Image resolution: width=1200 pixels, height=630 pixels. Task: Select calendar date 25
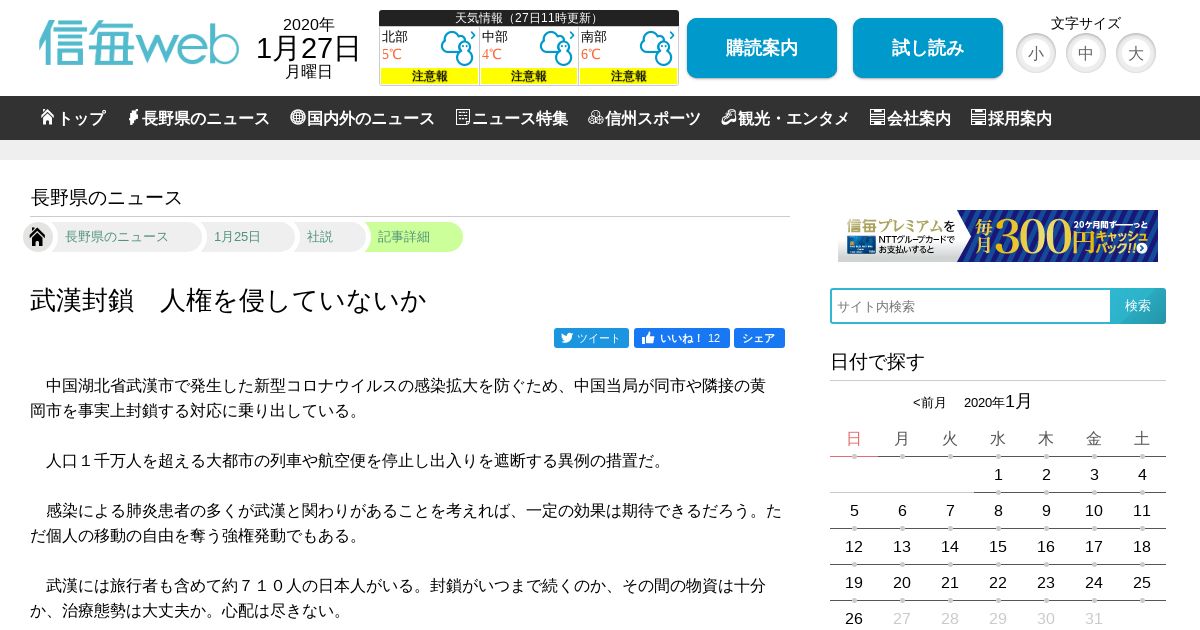[x=1142, y=583]
